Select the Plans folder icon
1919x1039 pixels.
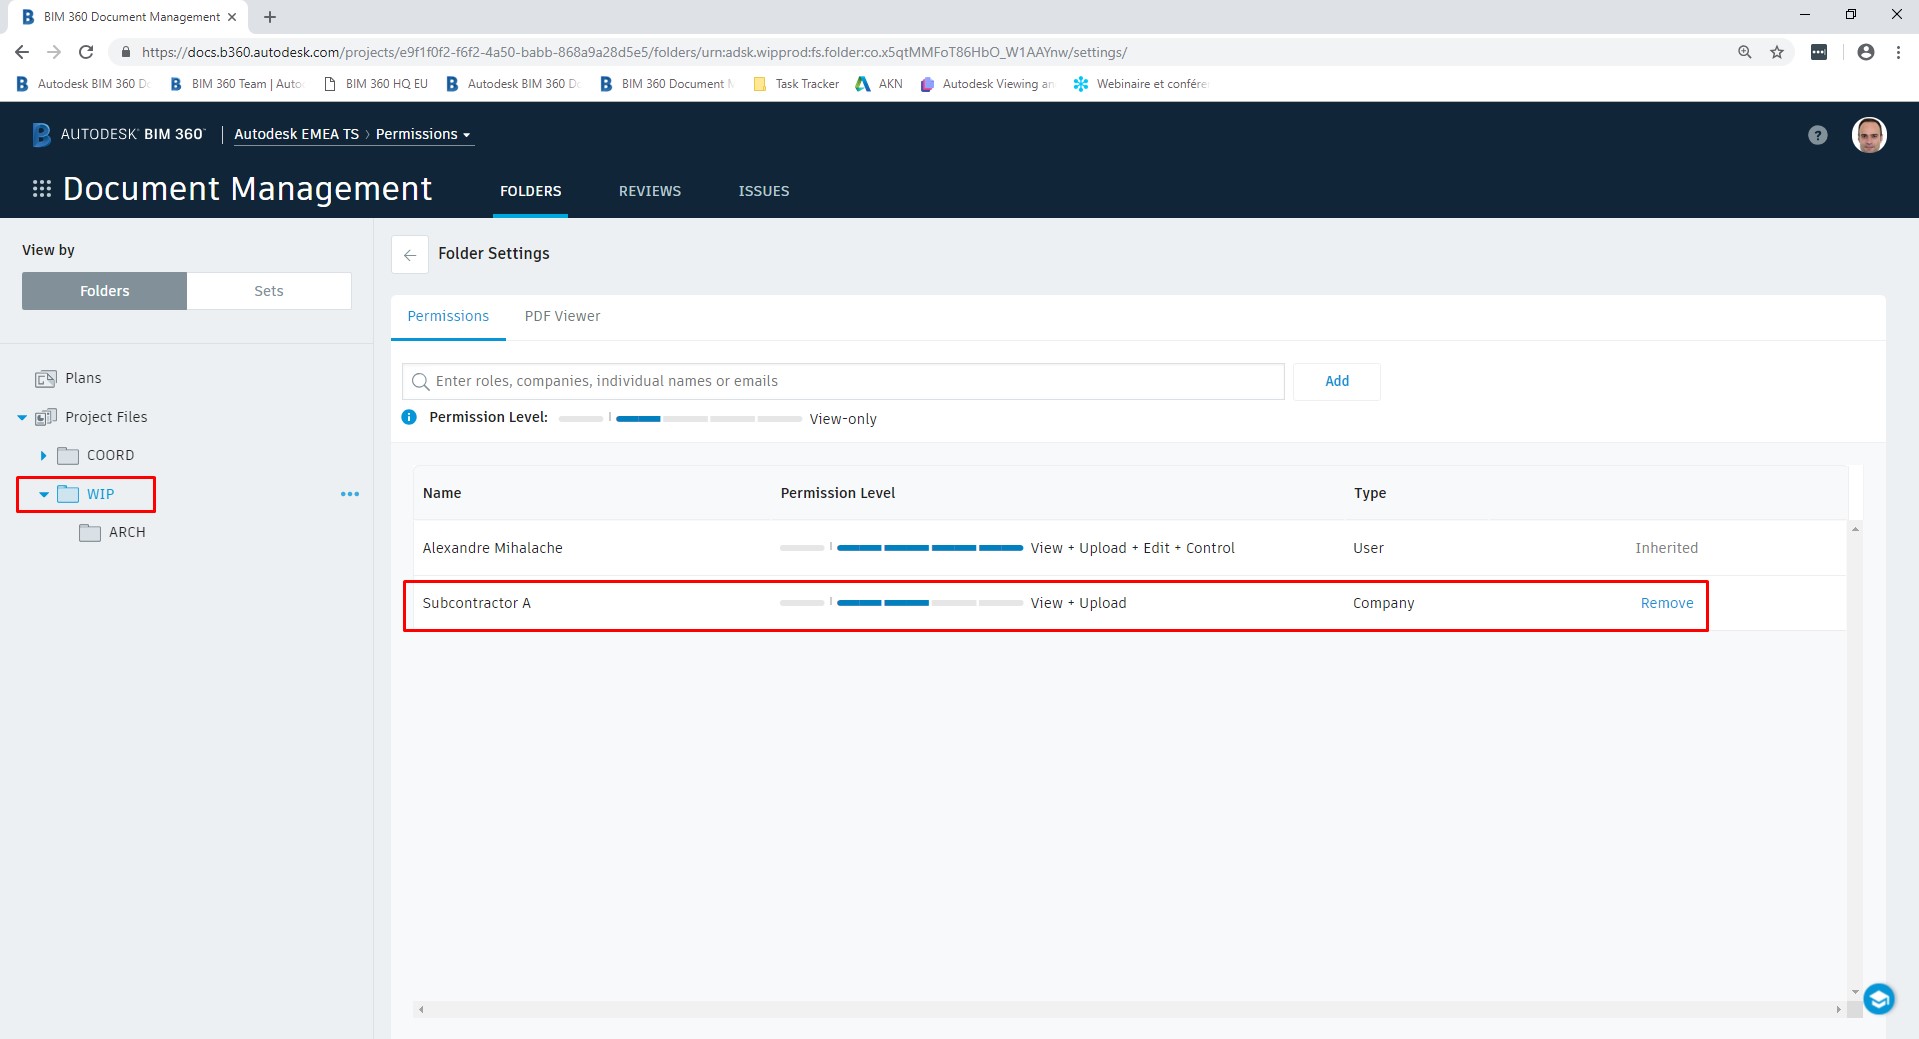(x=46, y=378)
